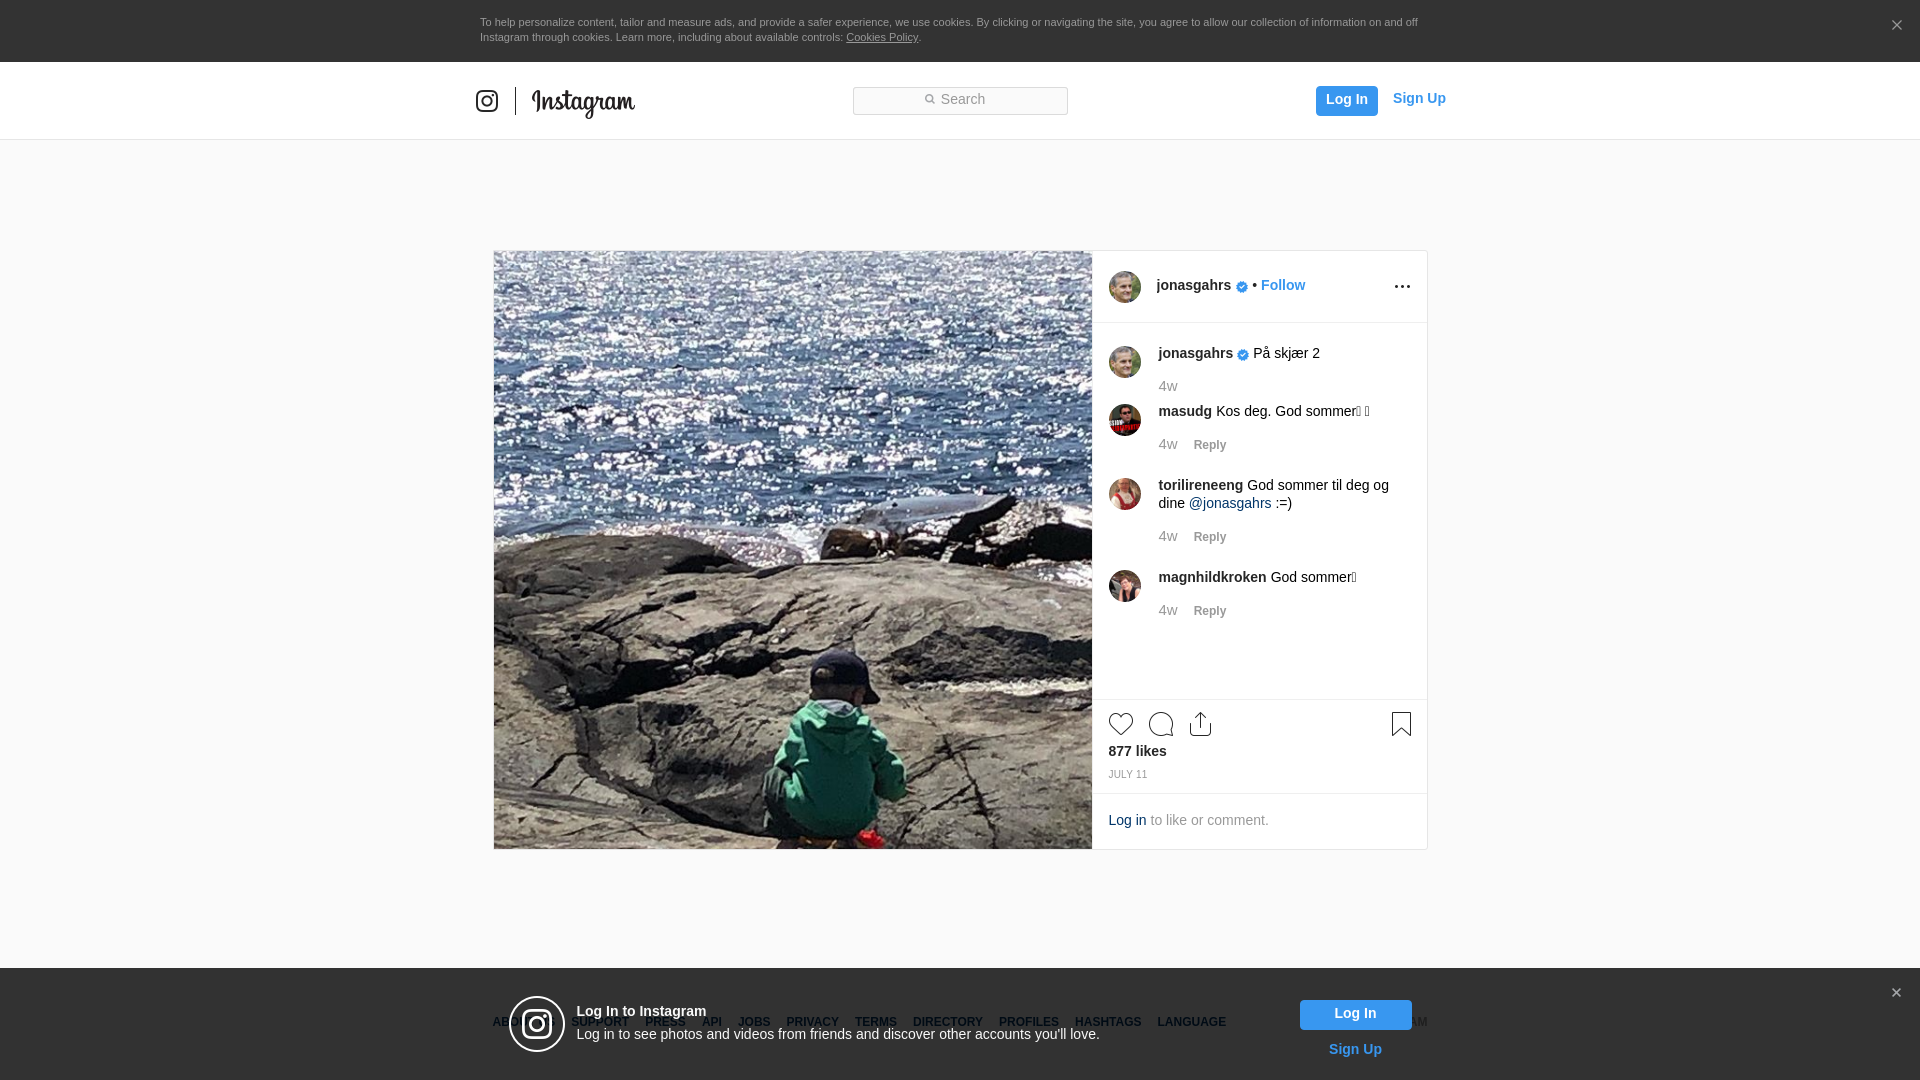Open the @jonasgahrs mention link
This screenshot has width=1920, height=1080.
pos(1229,503)
